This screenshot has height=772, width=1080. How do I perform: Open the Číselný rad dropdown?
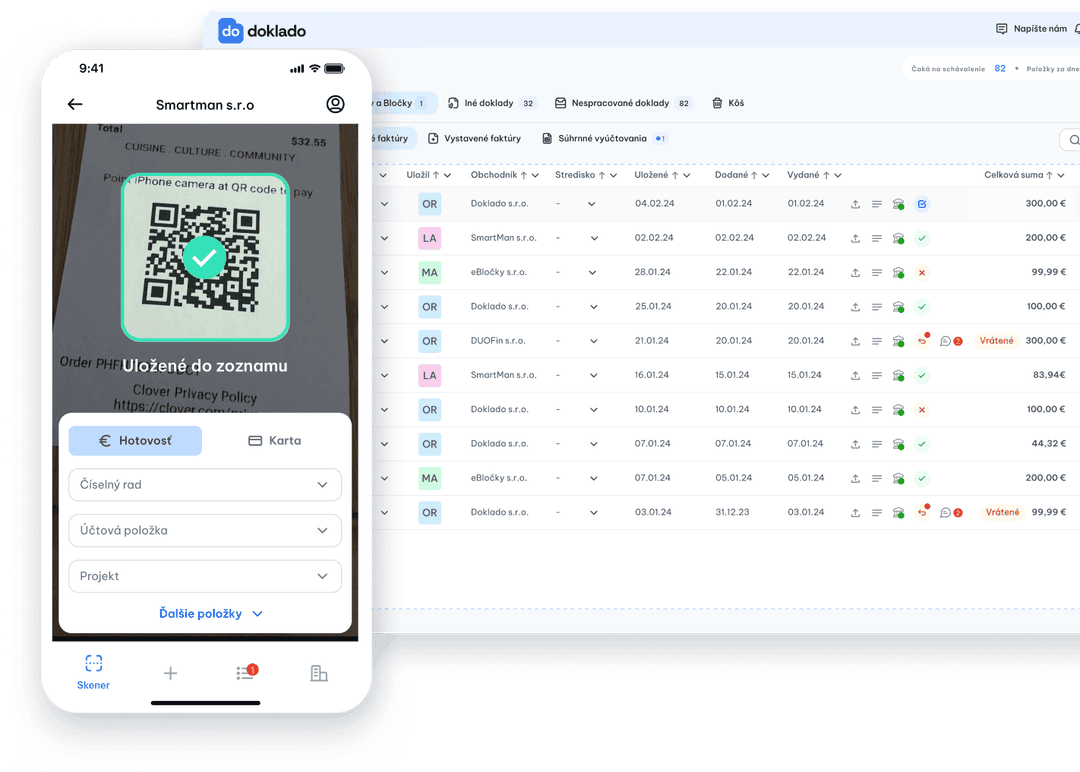point(205,485)
